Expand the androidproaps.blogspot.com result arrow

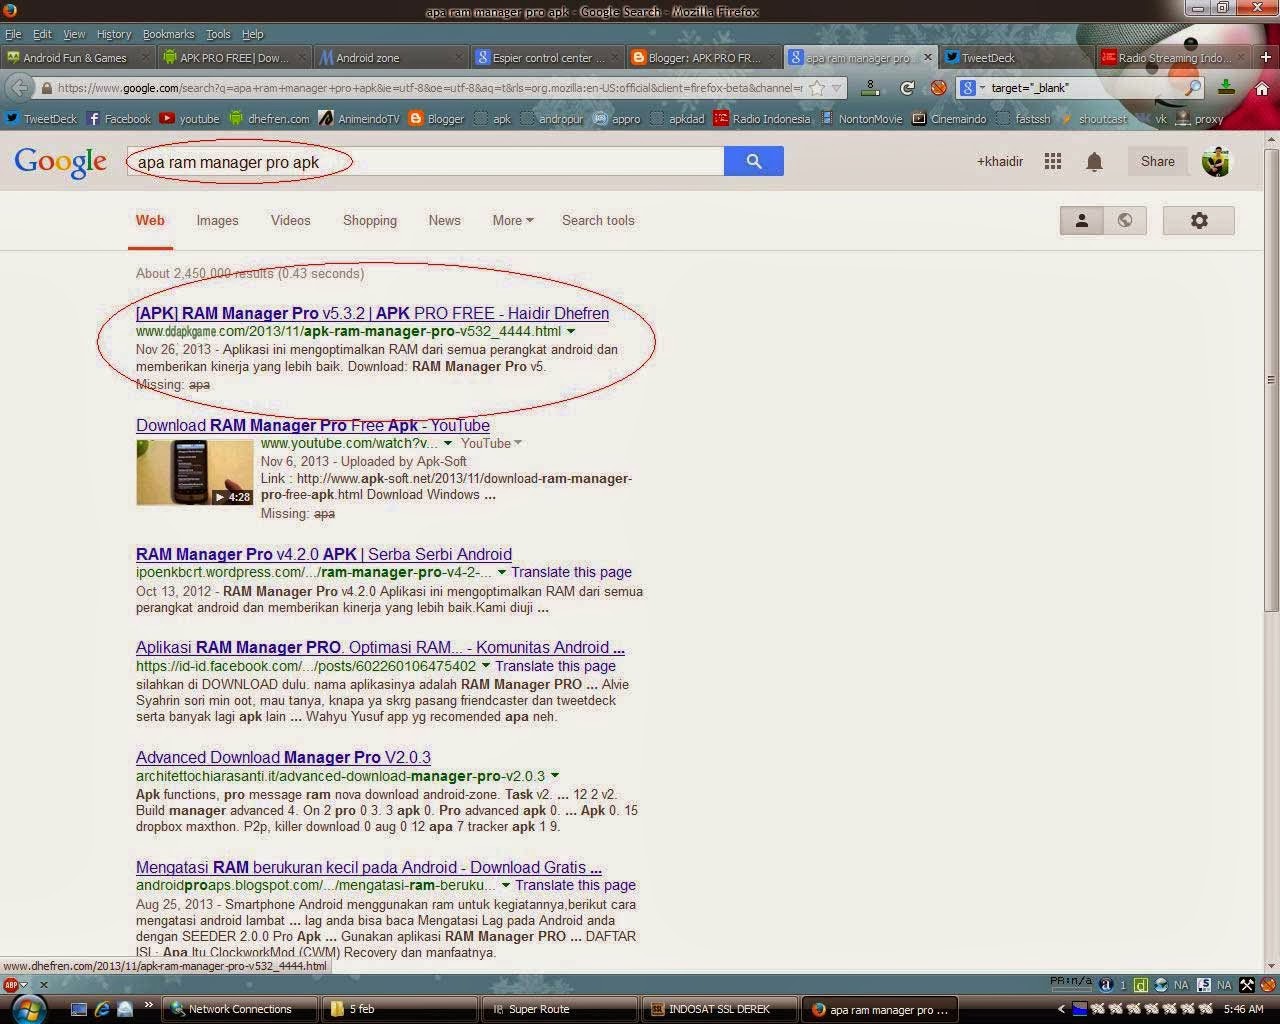506,885
